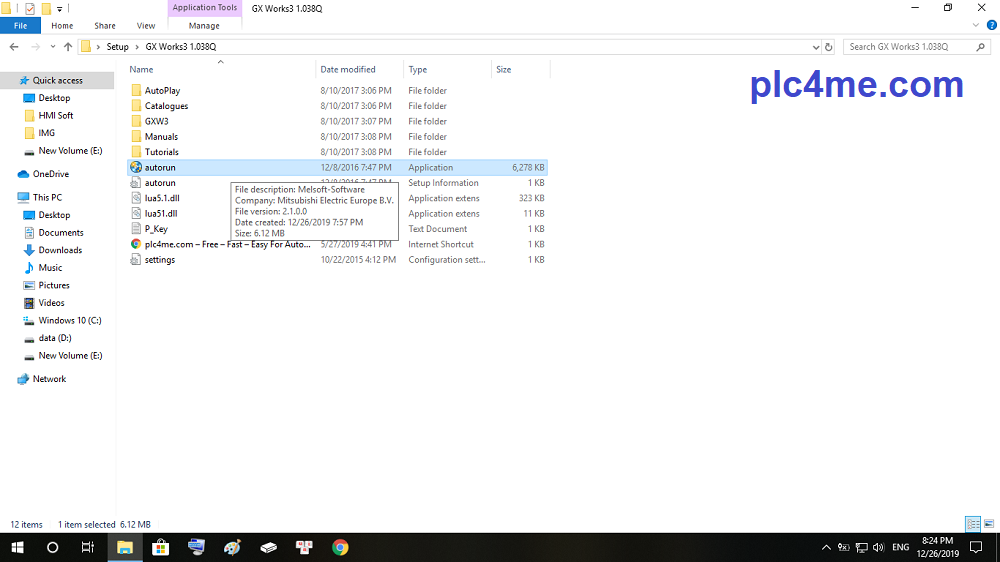Click the Properties icon in quick access toolbar
The width and height of the screenshot is (1000, 562).
click(x=29, y=9)
